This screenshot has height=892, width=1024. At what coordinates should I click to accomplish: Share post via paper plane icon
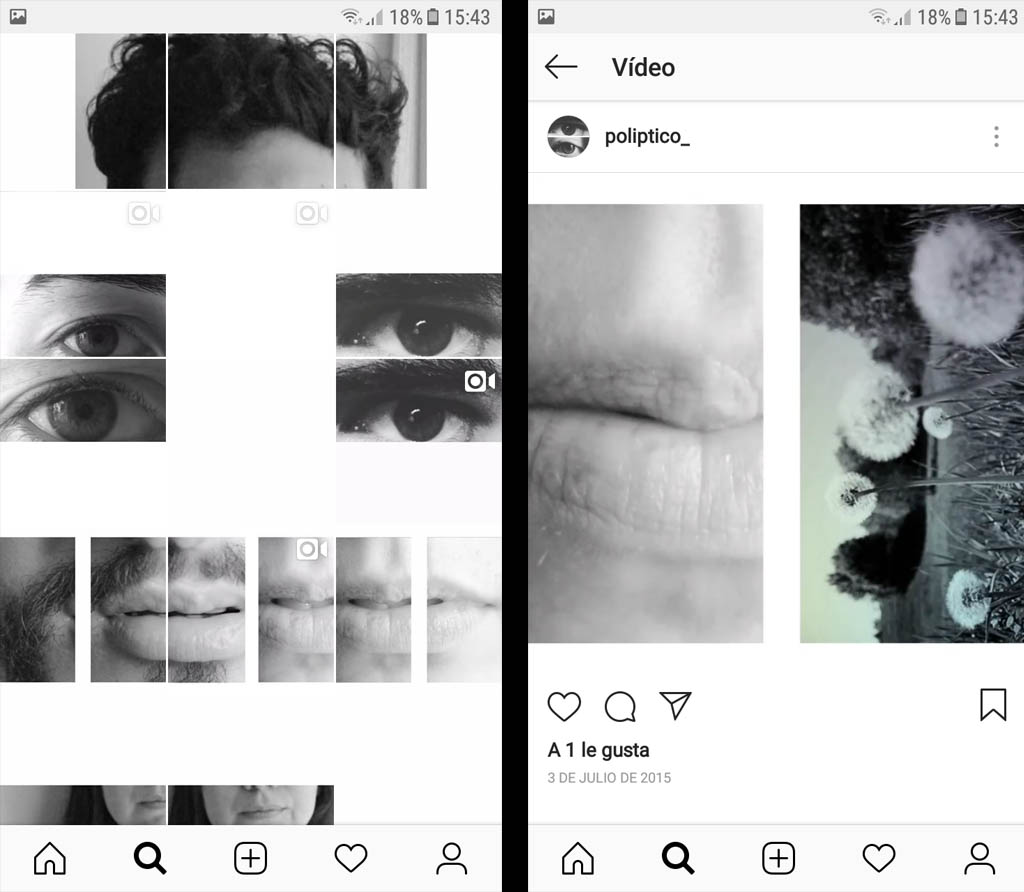coord(676,705)
